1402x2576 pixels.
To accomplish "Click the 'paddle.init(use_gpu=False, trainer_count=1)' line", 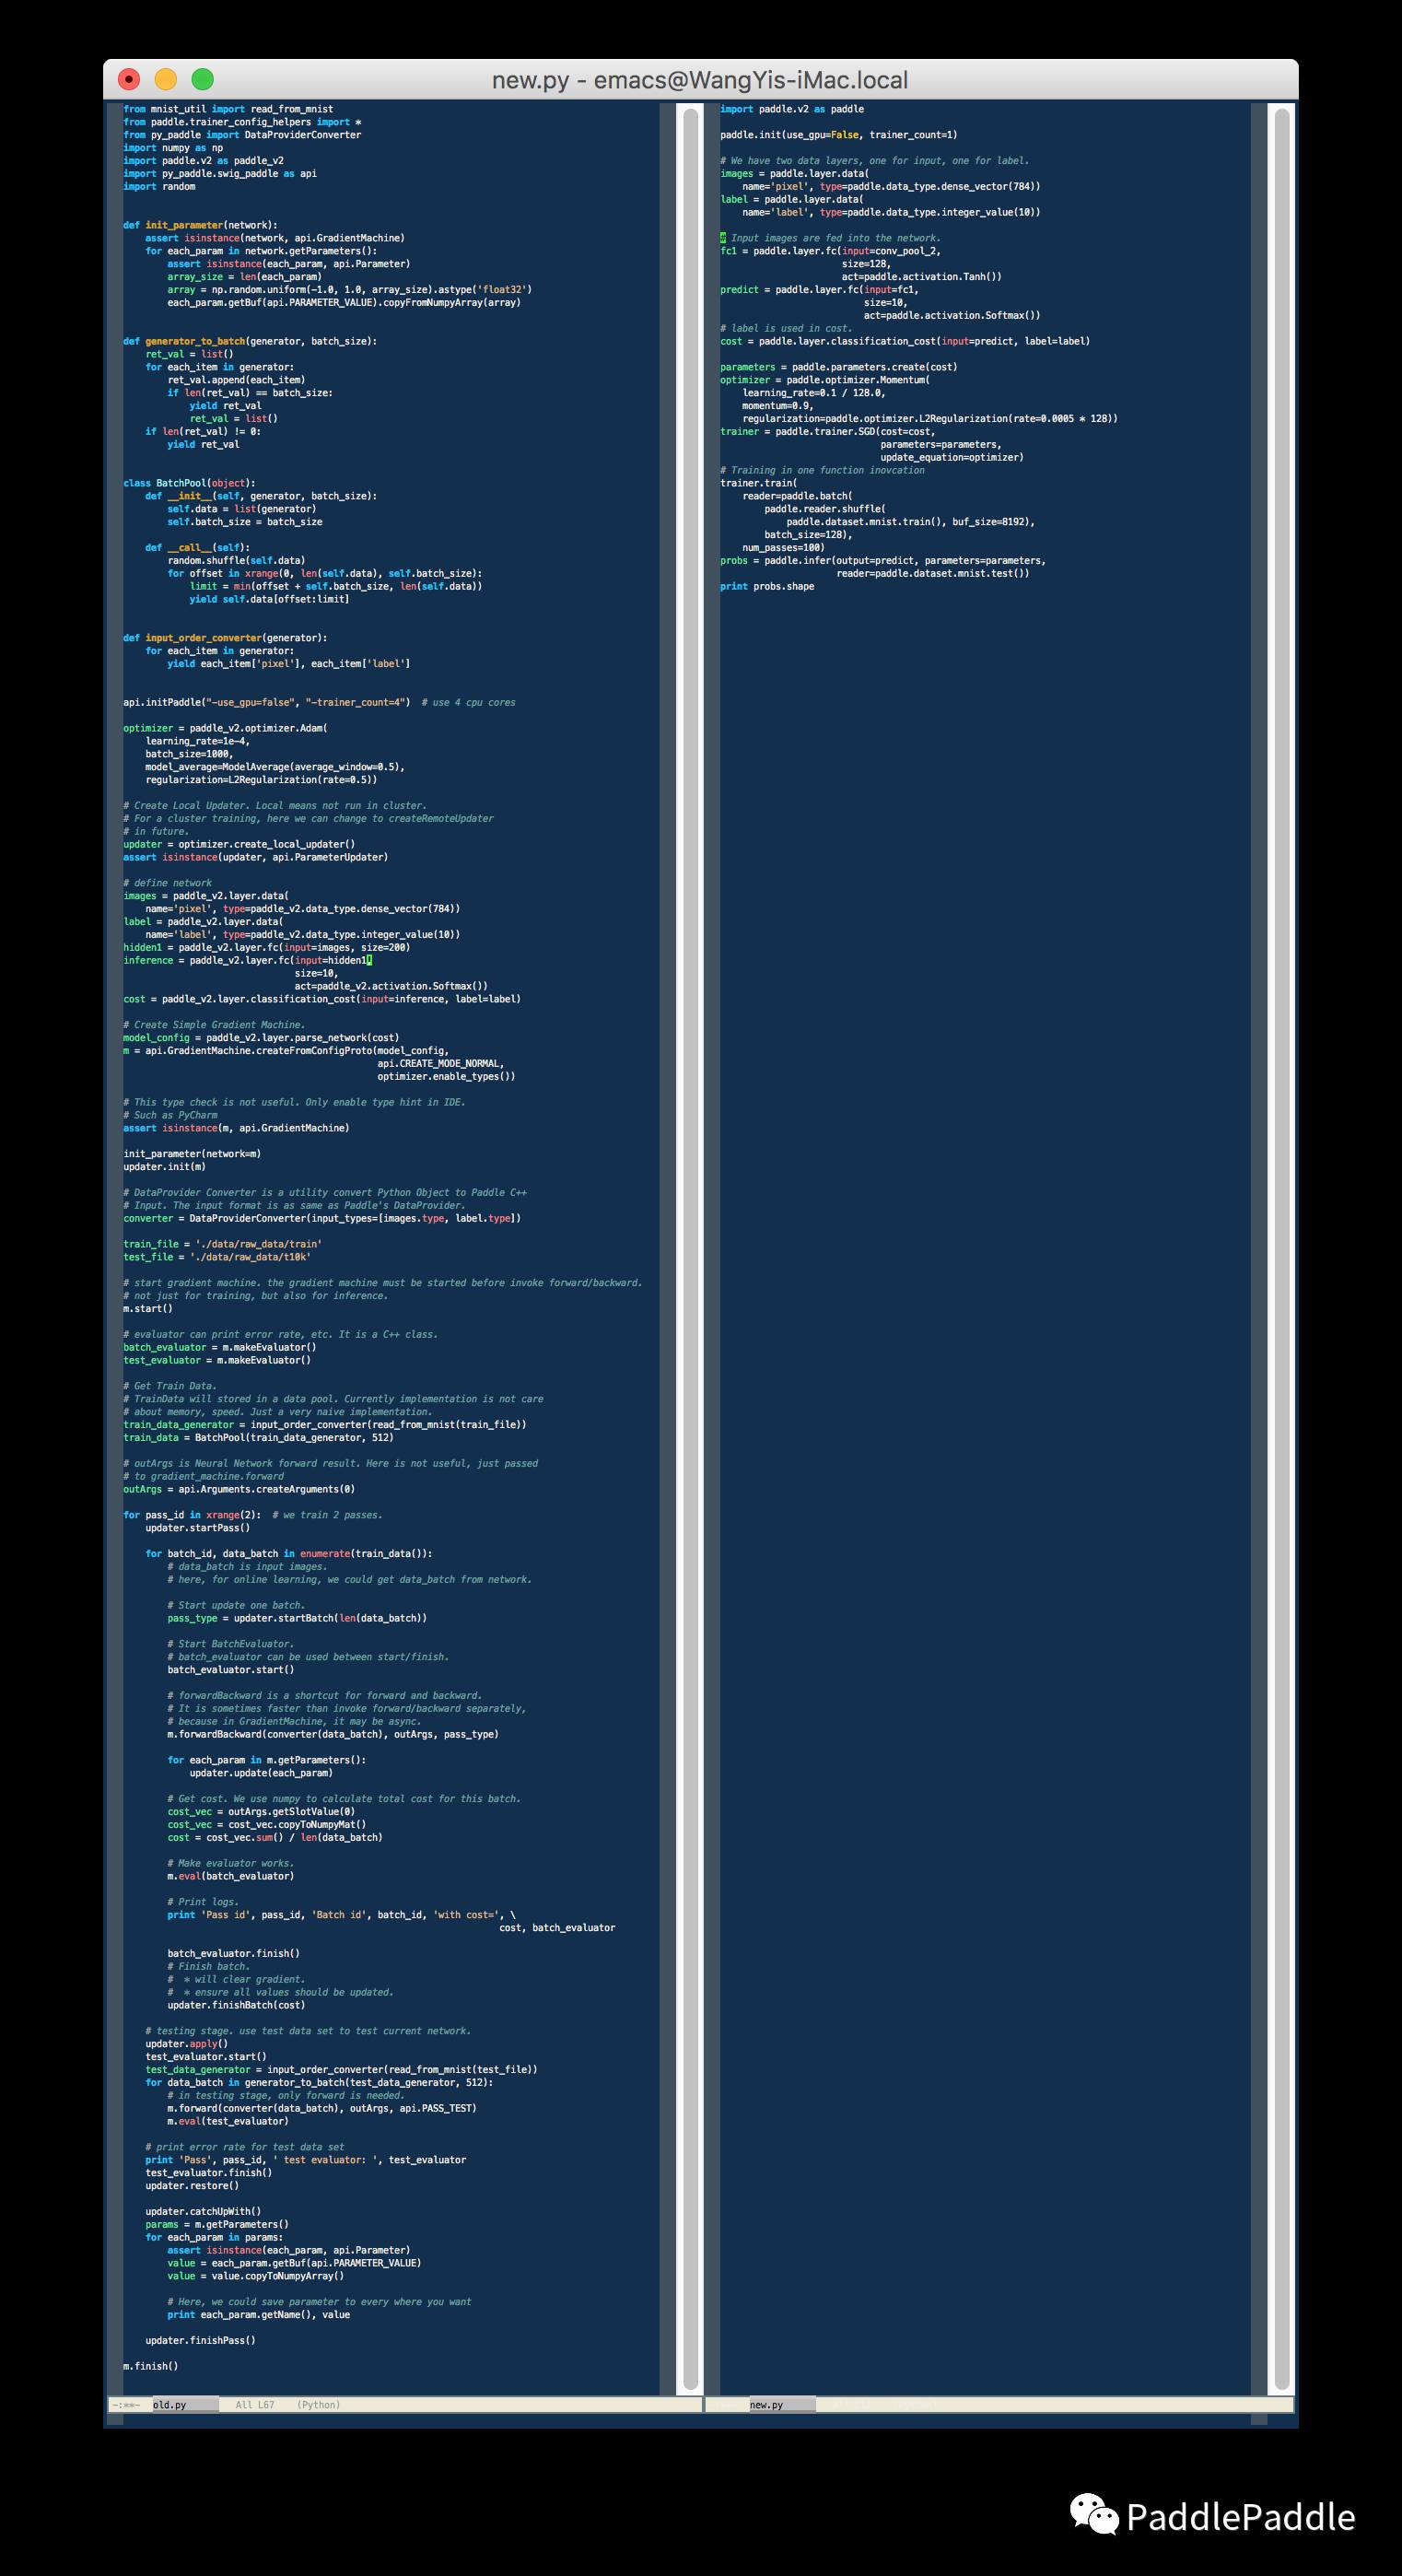I will (839, 135).
